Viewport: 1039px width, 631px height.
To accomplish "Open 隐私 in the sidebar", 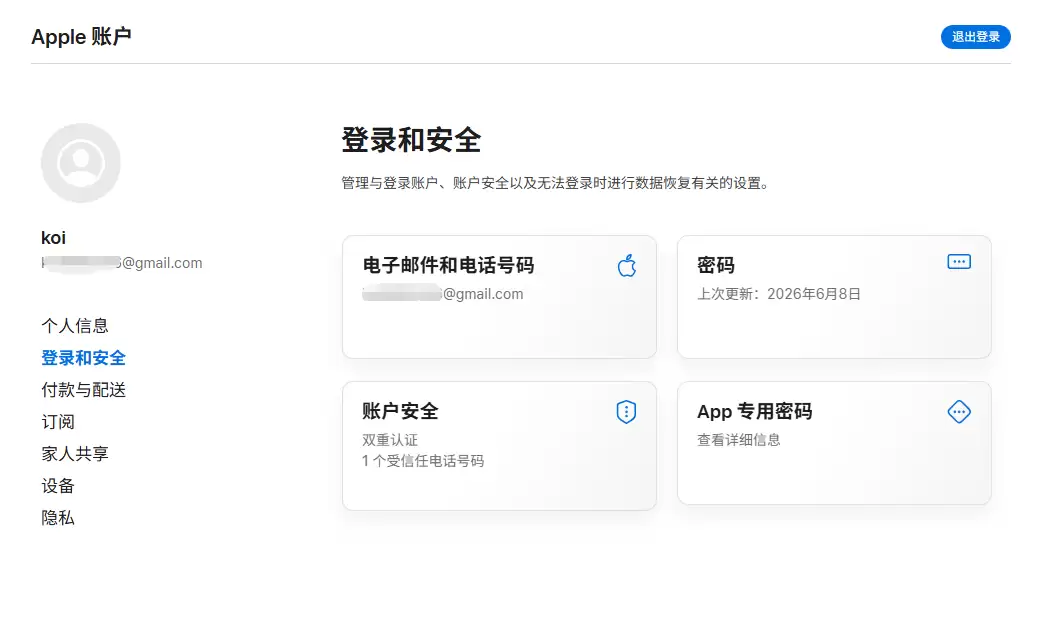I will 58,518.
